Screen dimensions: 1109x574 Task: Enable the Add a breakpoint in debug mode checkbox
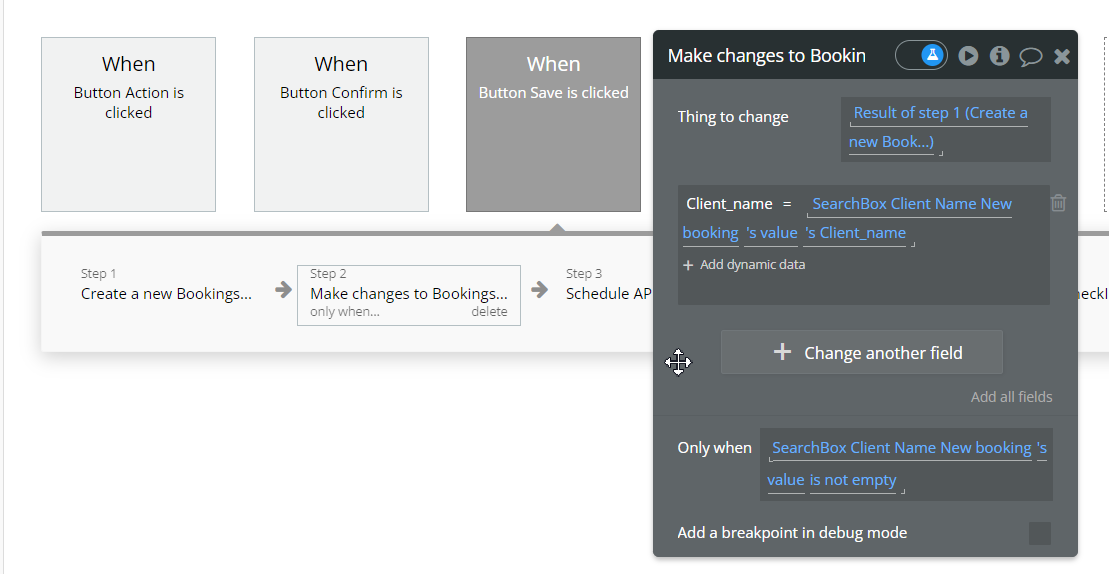tap(1040, 533)
